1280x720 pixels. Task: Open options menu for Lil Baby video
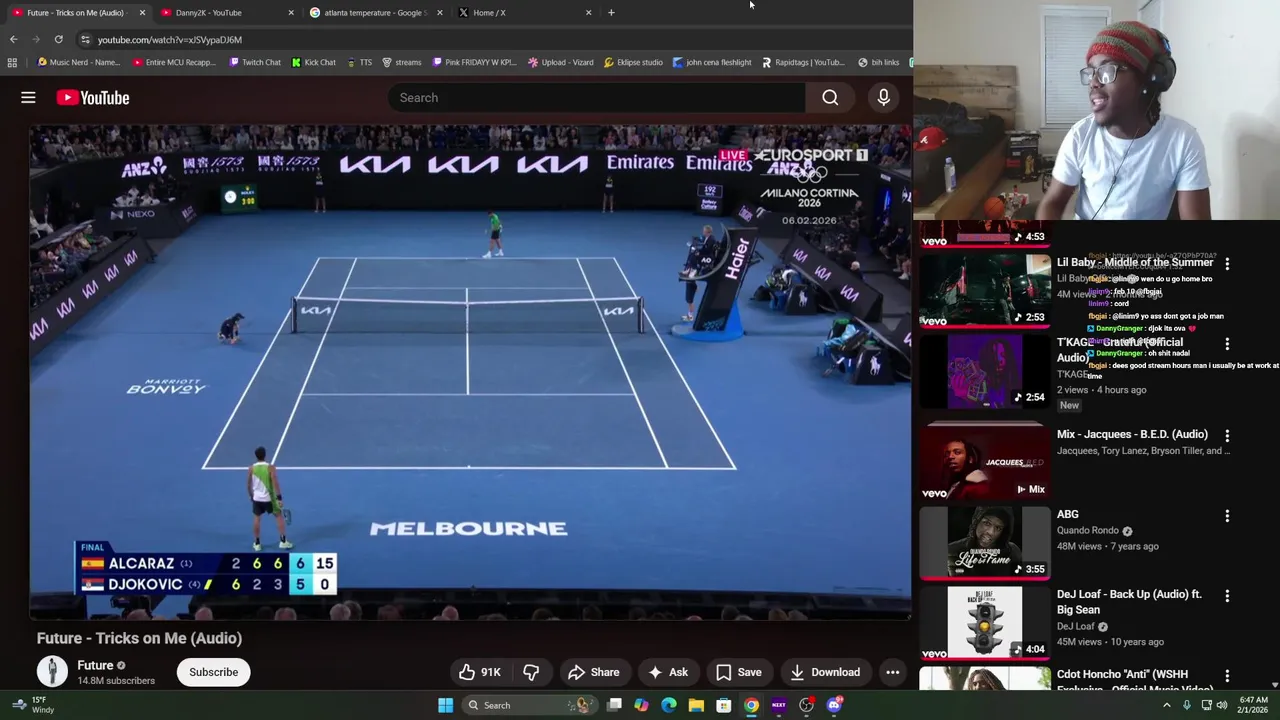point(1227,264)
